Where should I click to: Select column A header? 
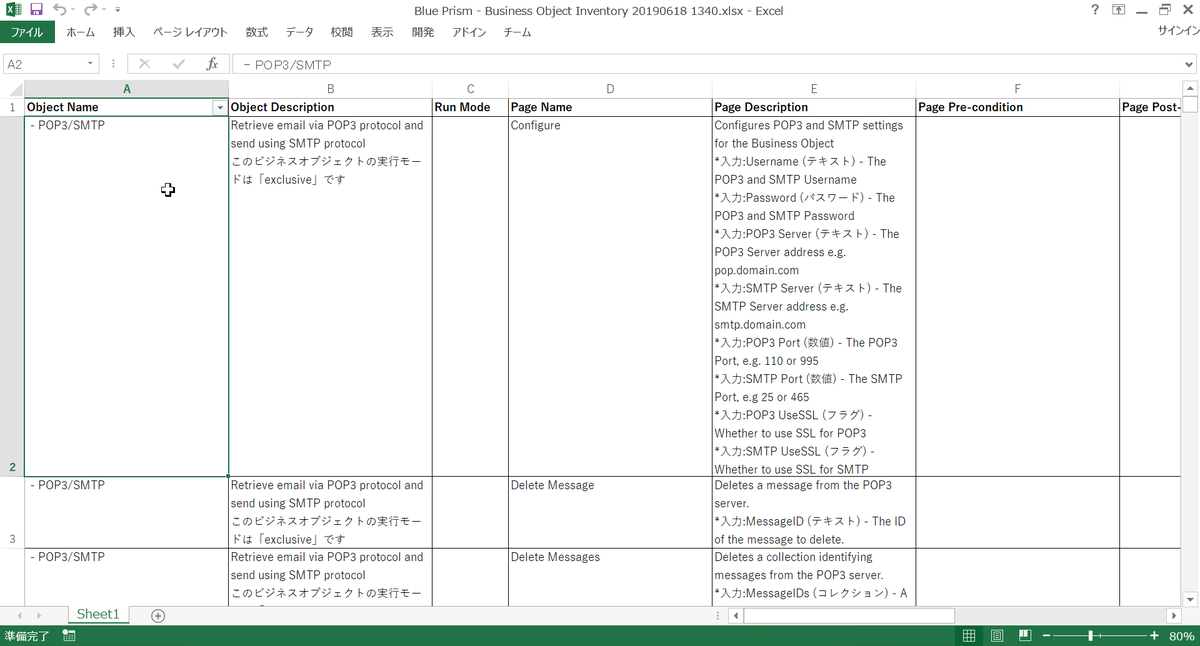coord(126,89)
